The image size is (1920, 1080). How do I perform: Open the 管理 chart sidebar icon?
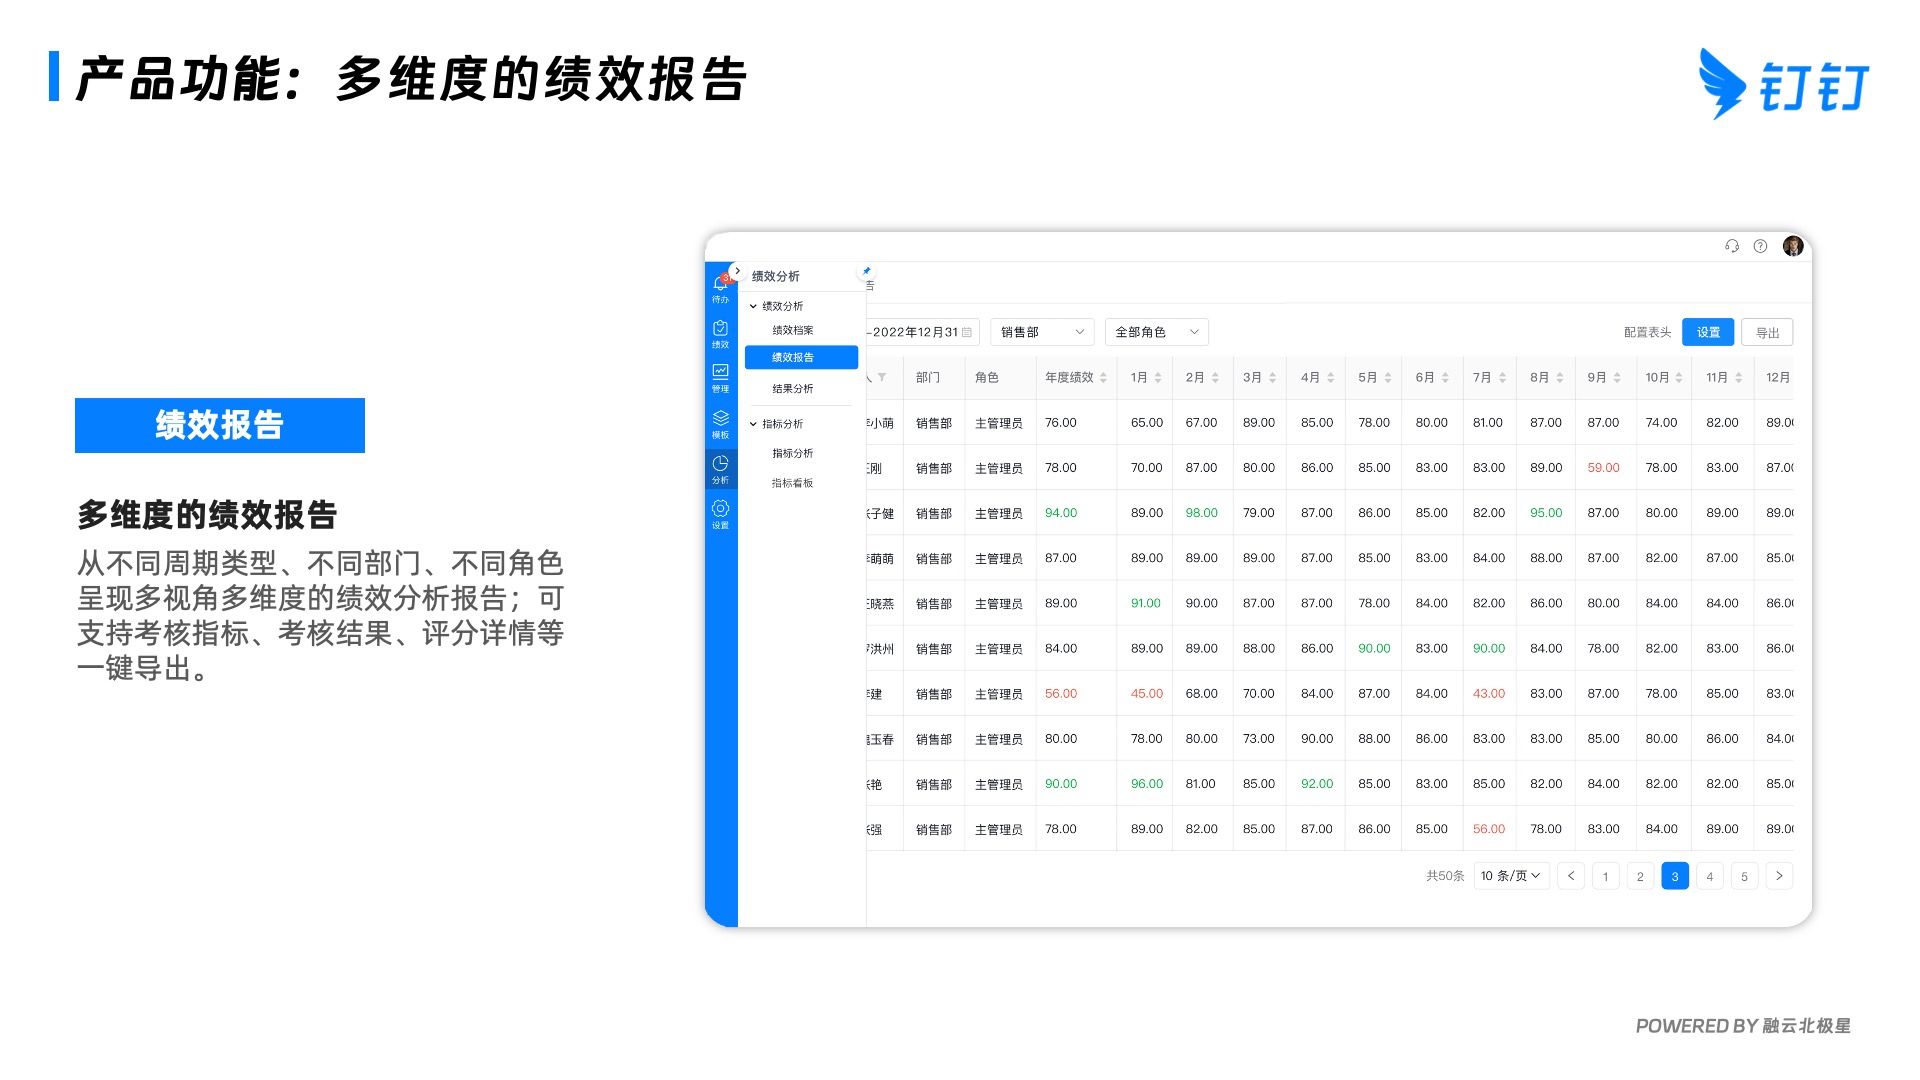click(x=720, y=374)
